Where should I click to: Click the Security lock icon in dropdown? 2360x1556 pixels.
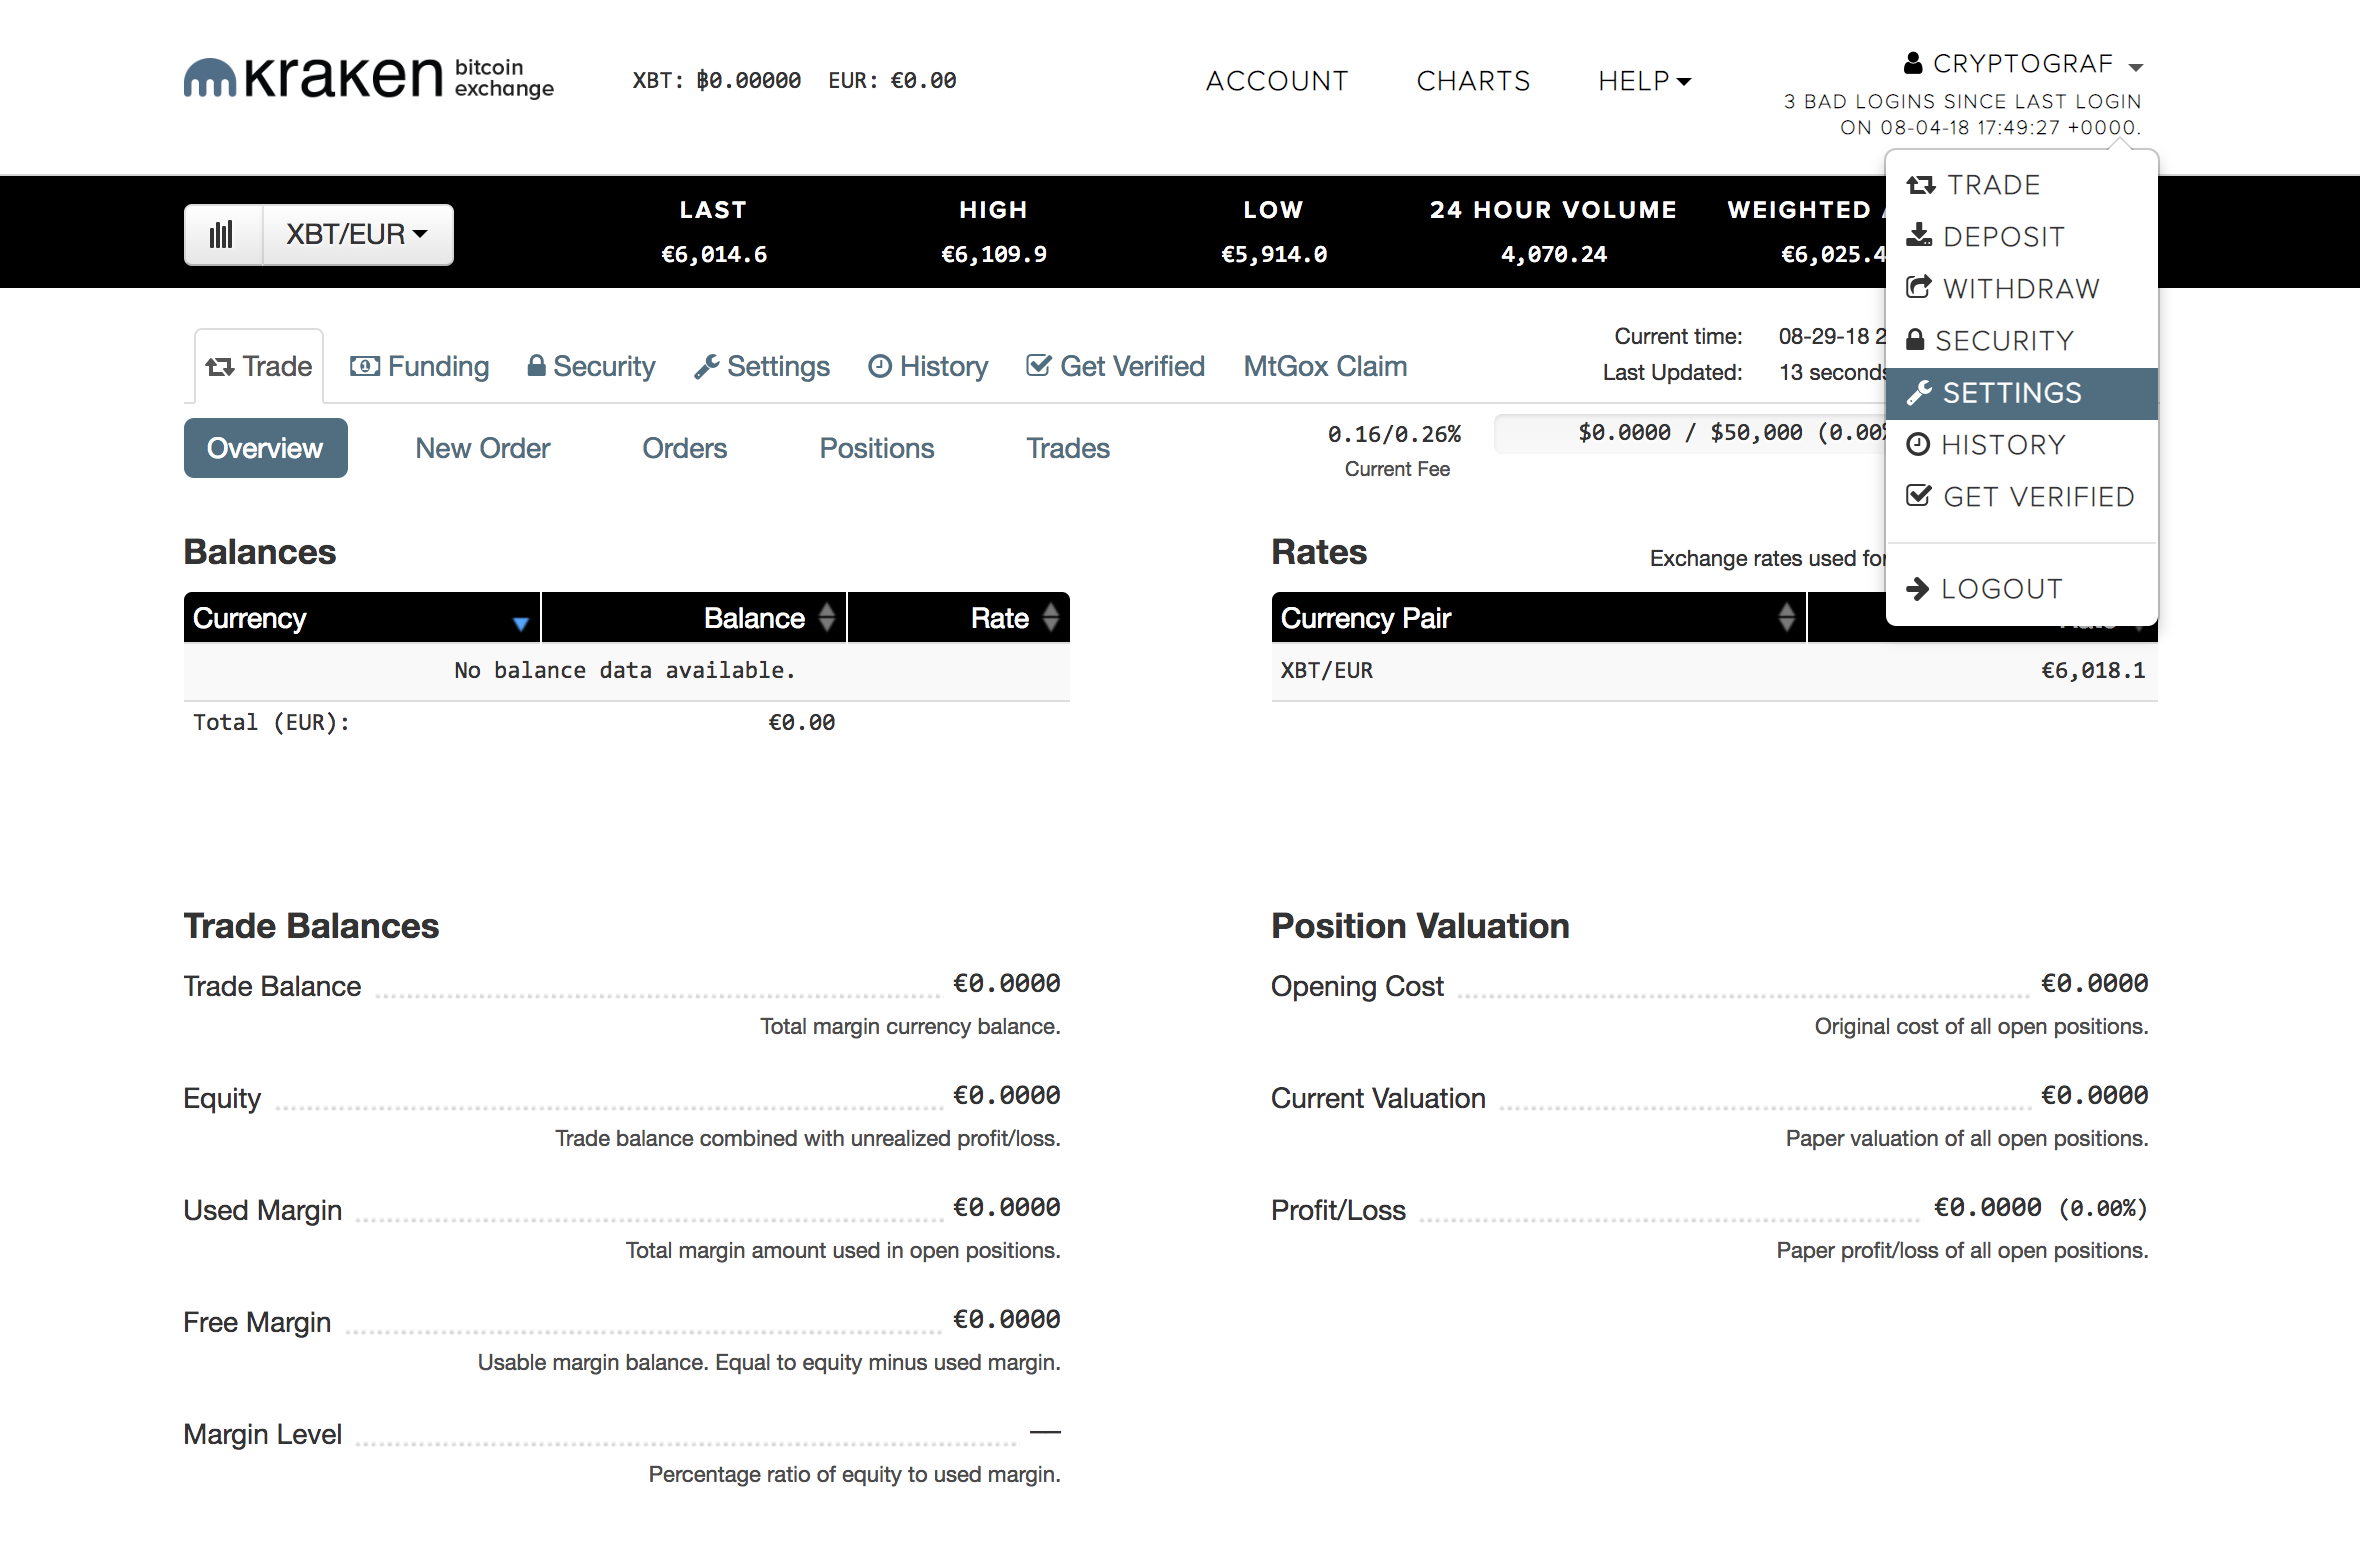pos(1915,340)
